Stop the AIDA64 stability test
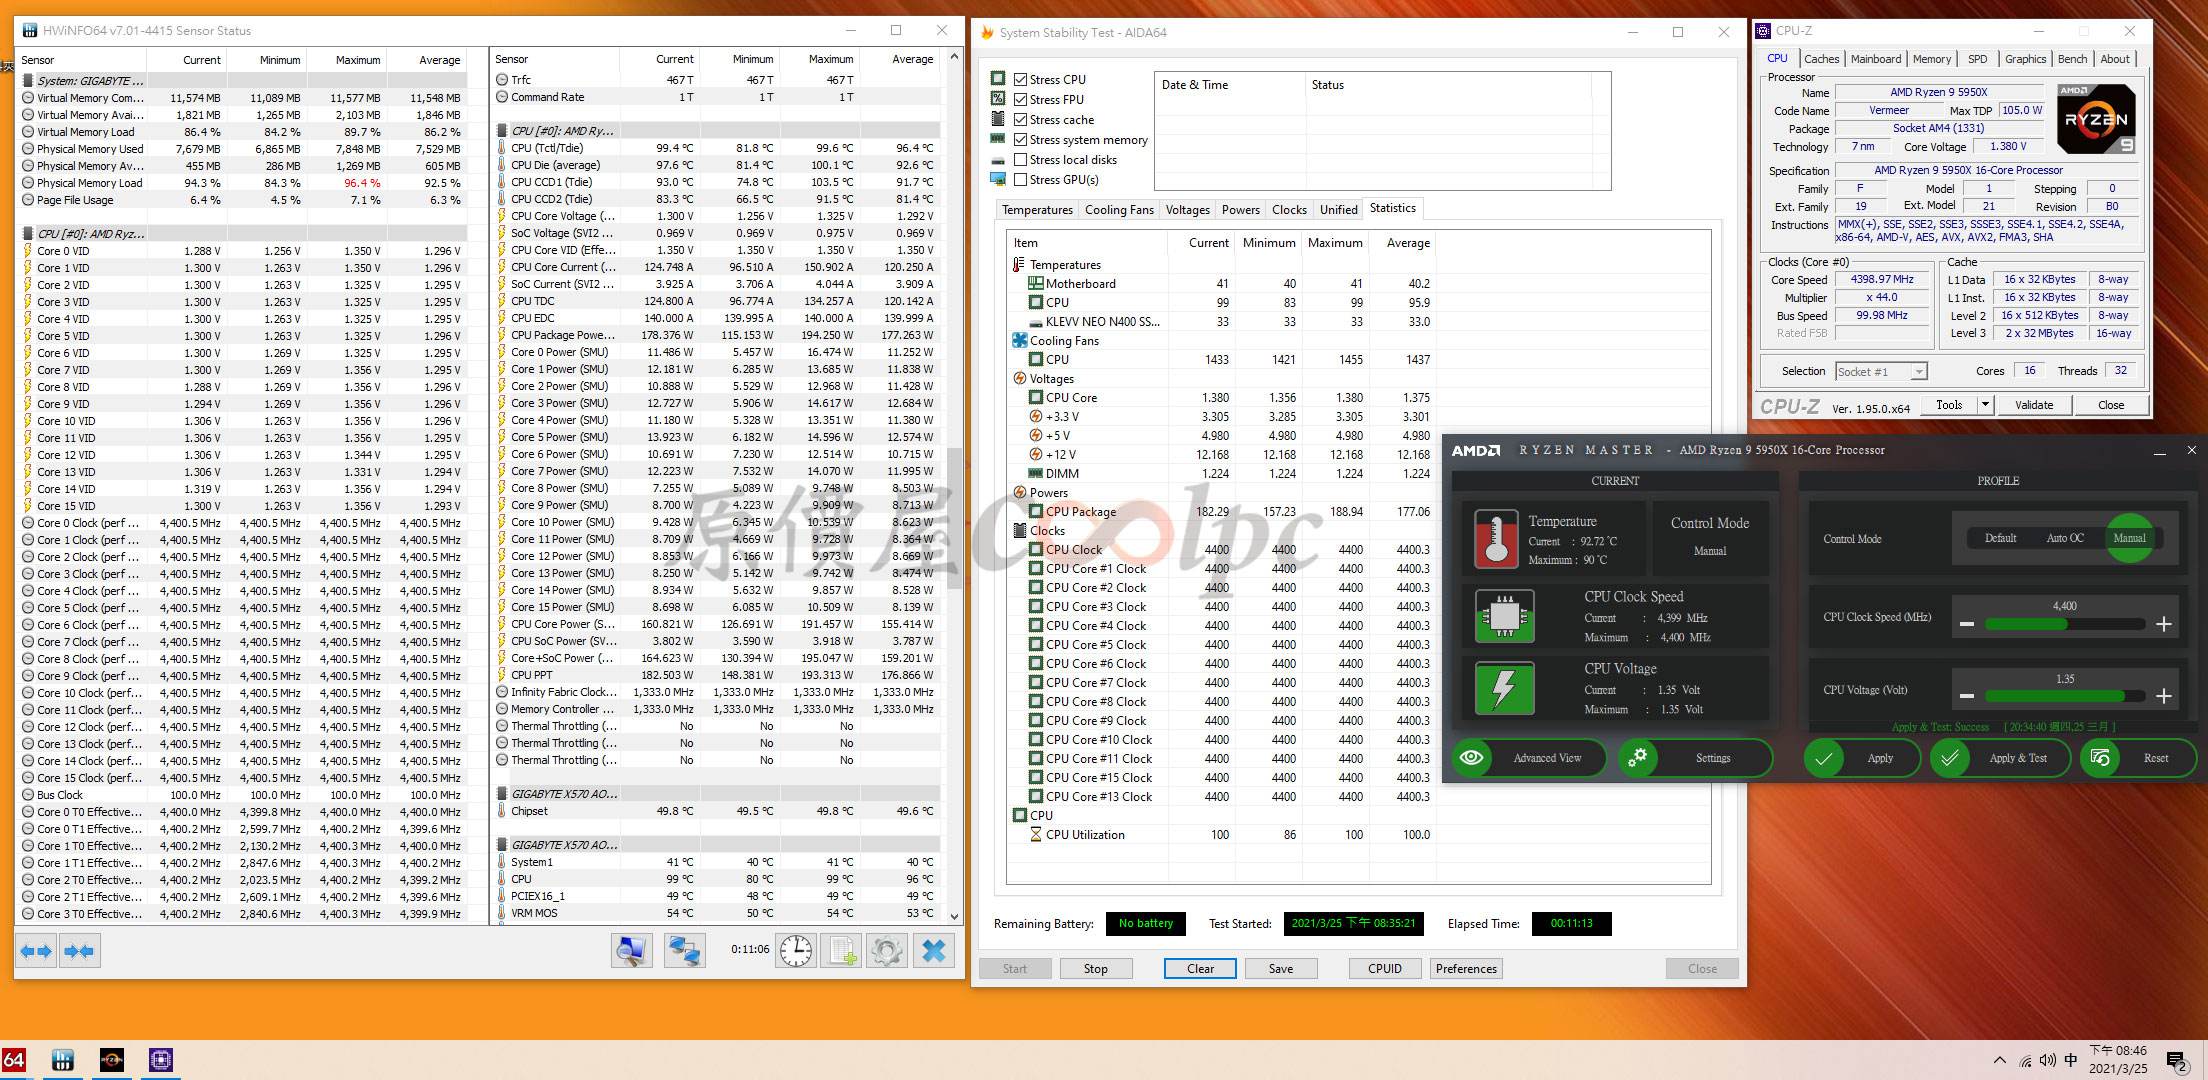Image resolution: width=2208 pixels, height=1080 pixels. 1095,969
